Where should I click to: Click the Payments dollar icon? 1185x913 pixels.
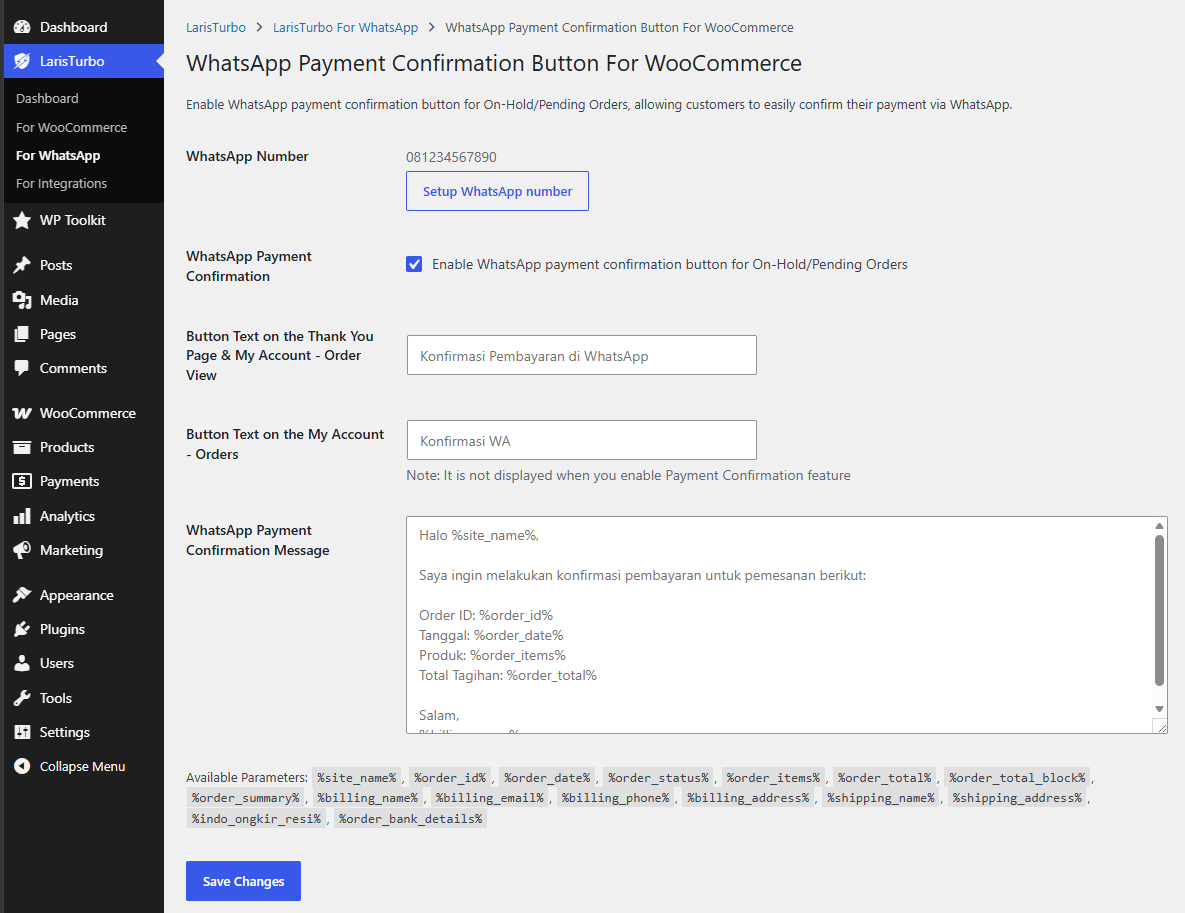[22, 481]
